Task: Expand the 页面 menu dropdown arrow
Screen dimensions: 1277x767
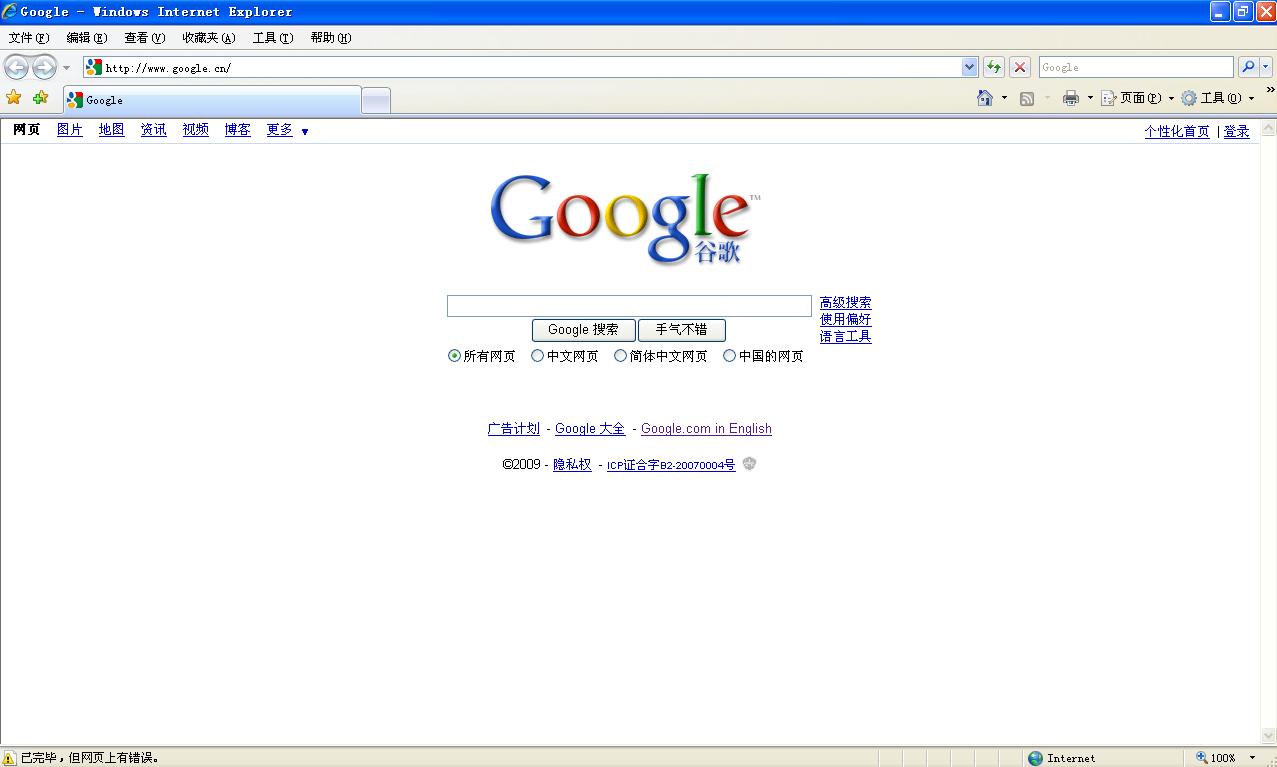Action: pos(1171,98)
